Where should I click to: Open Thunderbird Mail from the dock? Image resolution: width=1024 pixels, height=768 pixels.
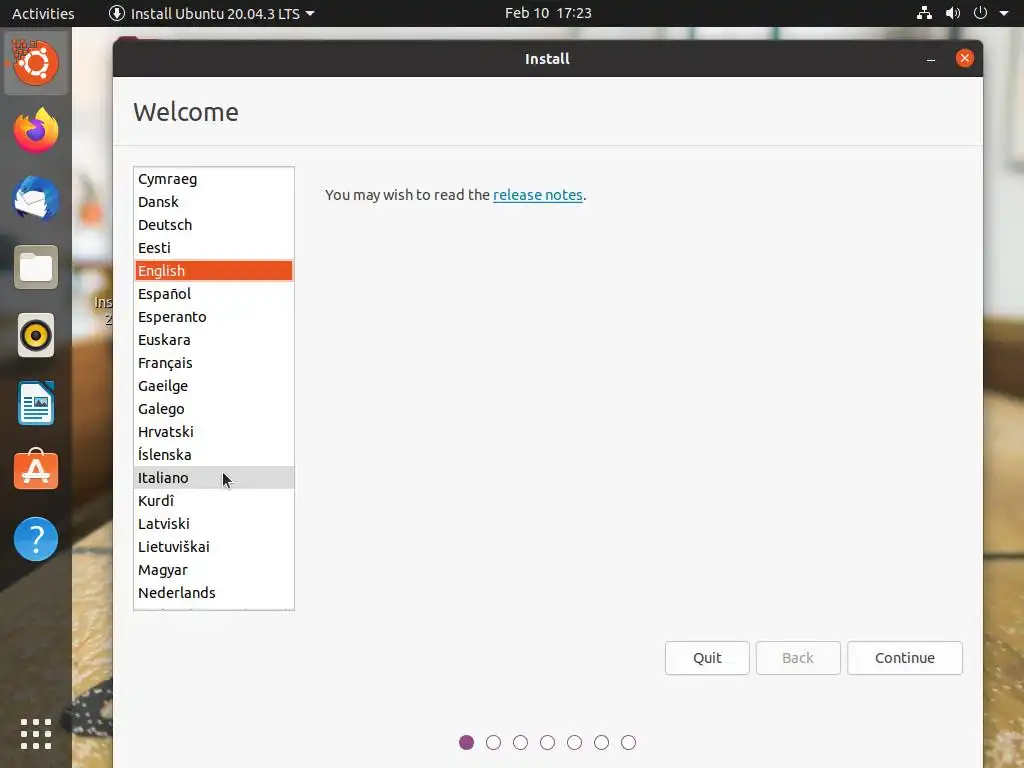pos(35,199)
